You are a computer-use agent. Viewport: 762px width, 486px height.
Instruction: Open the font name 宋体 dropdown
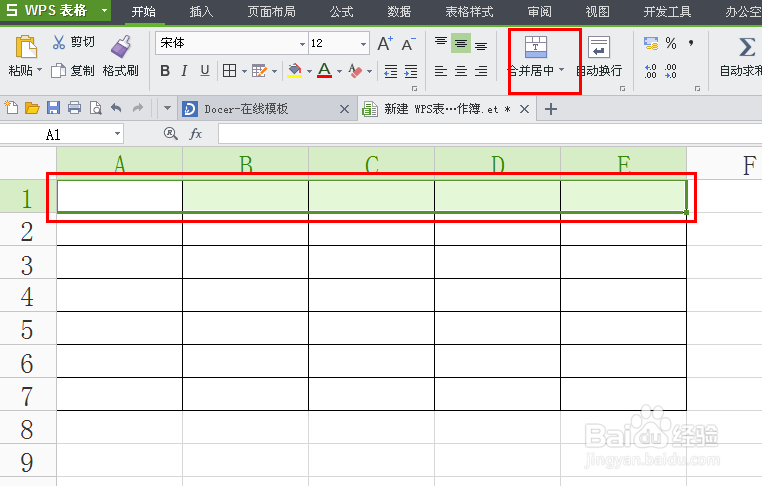point(302,44)
